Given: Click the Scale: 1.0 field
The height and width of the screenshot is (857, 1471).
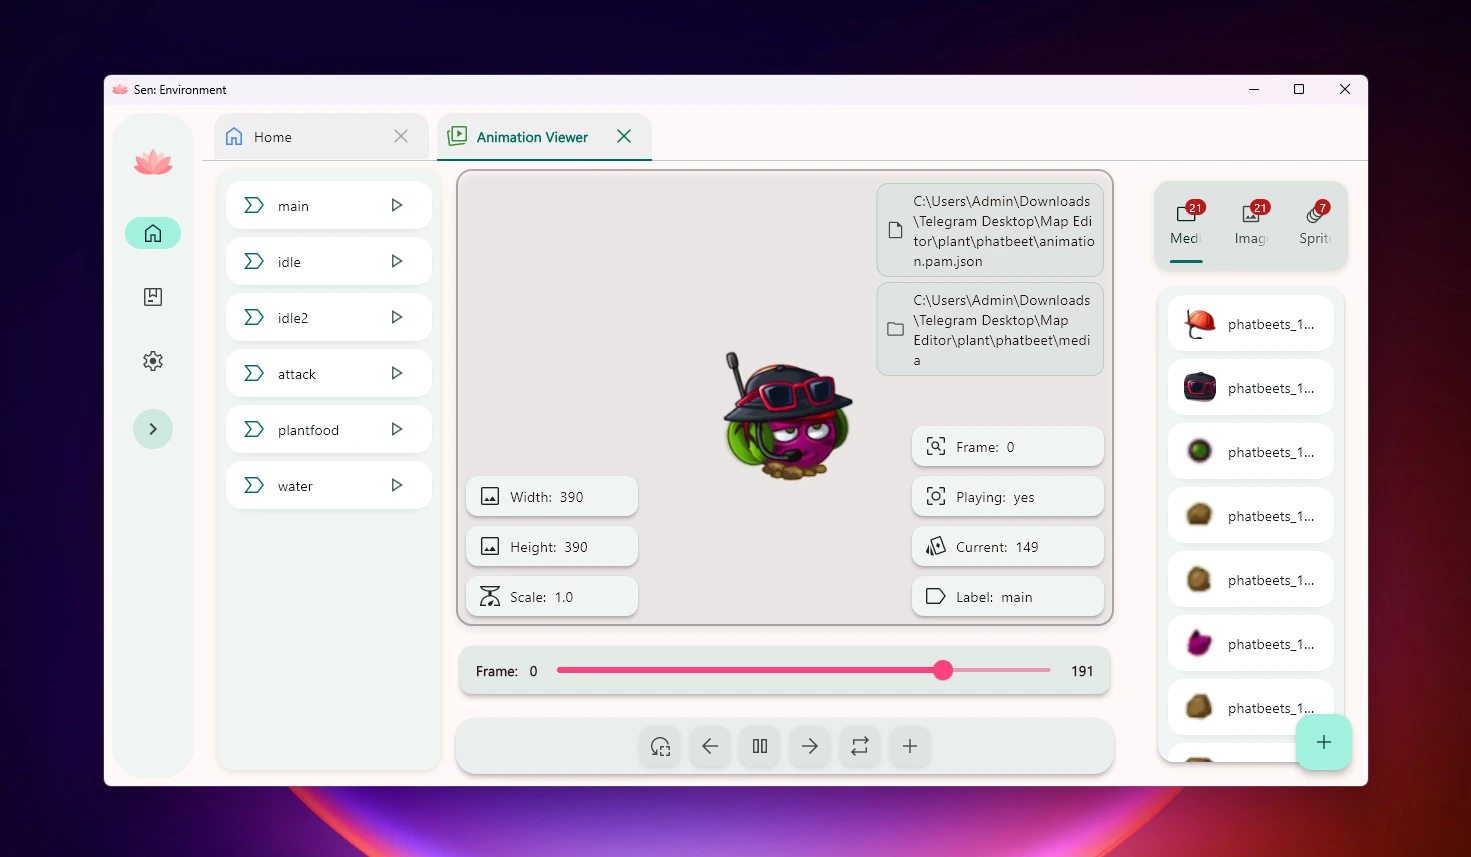Looking at the screenshot, I should click(552, 596).
